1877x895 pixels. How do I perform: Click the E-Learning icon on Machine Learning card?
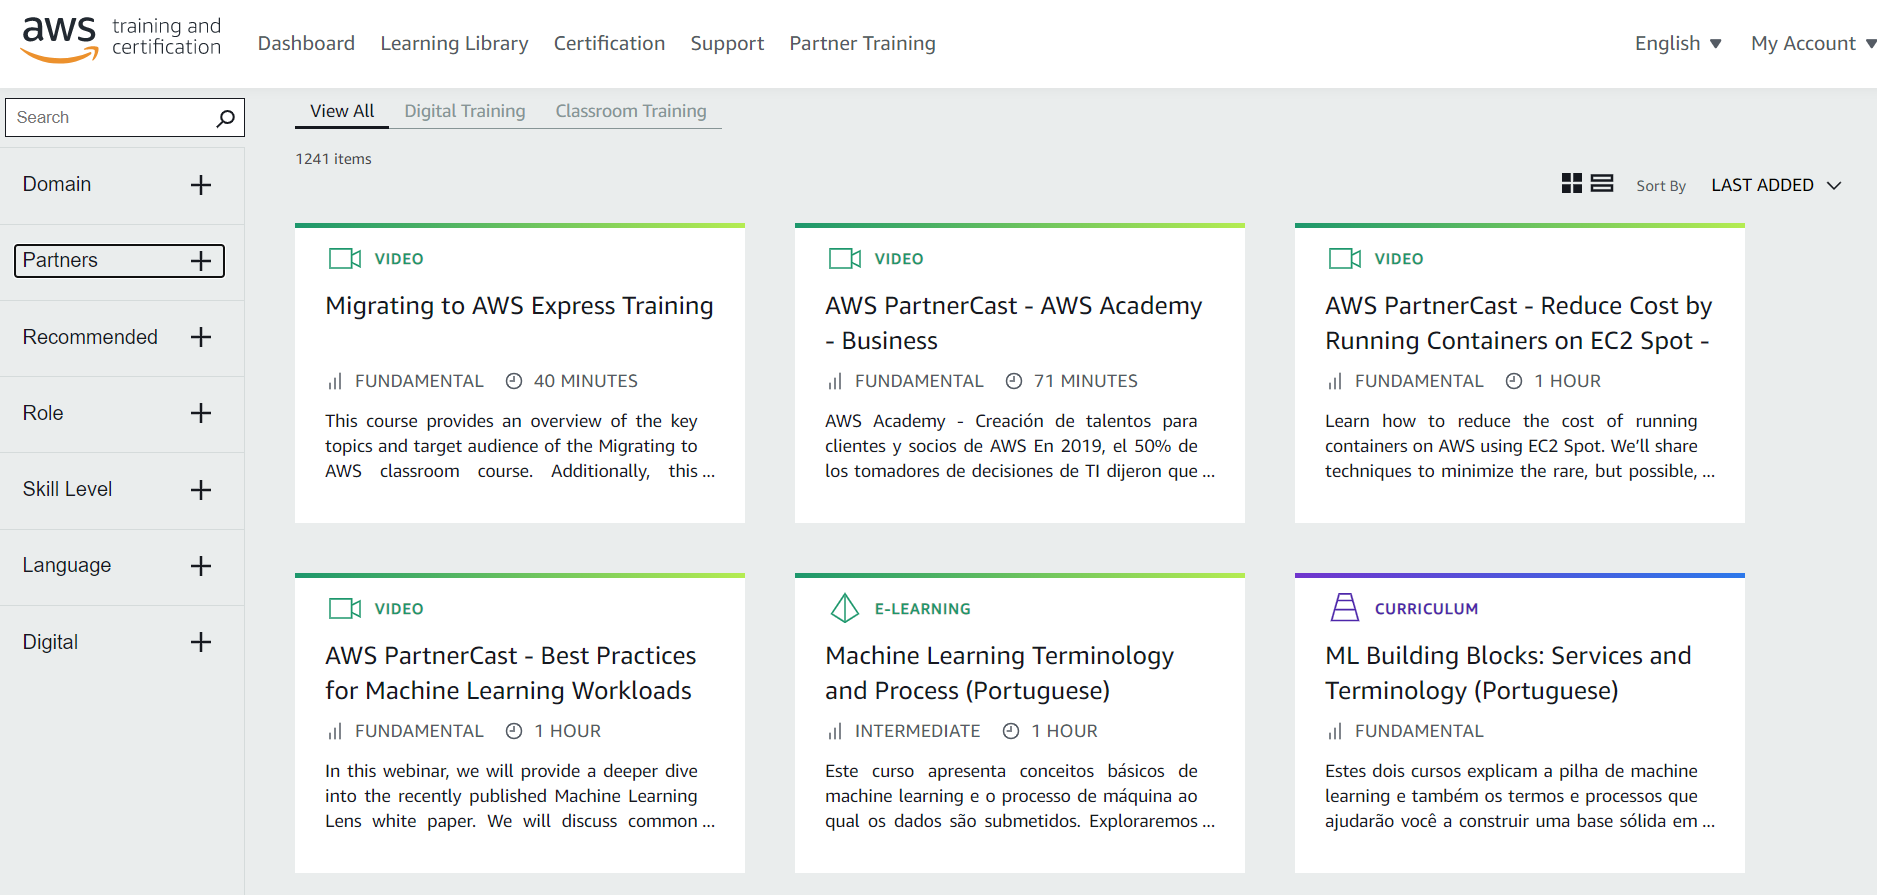tap(844, 608)
